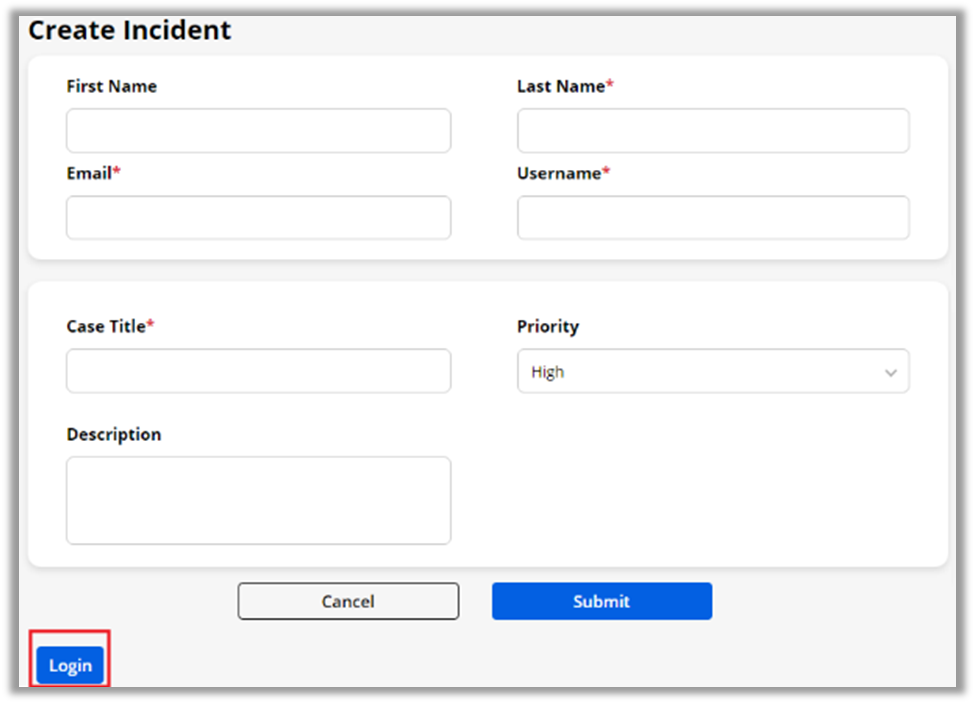Image resolution: width=975 pixels, height=703 pixels.
Task: Click inside the Description text area
Action: 258,500
